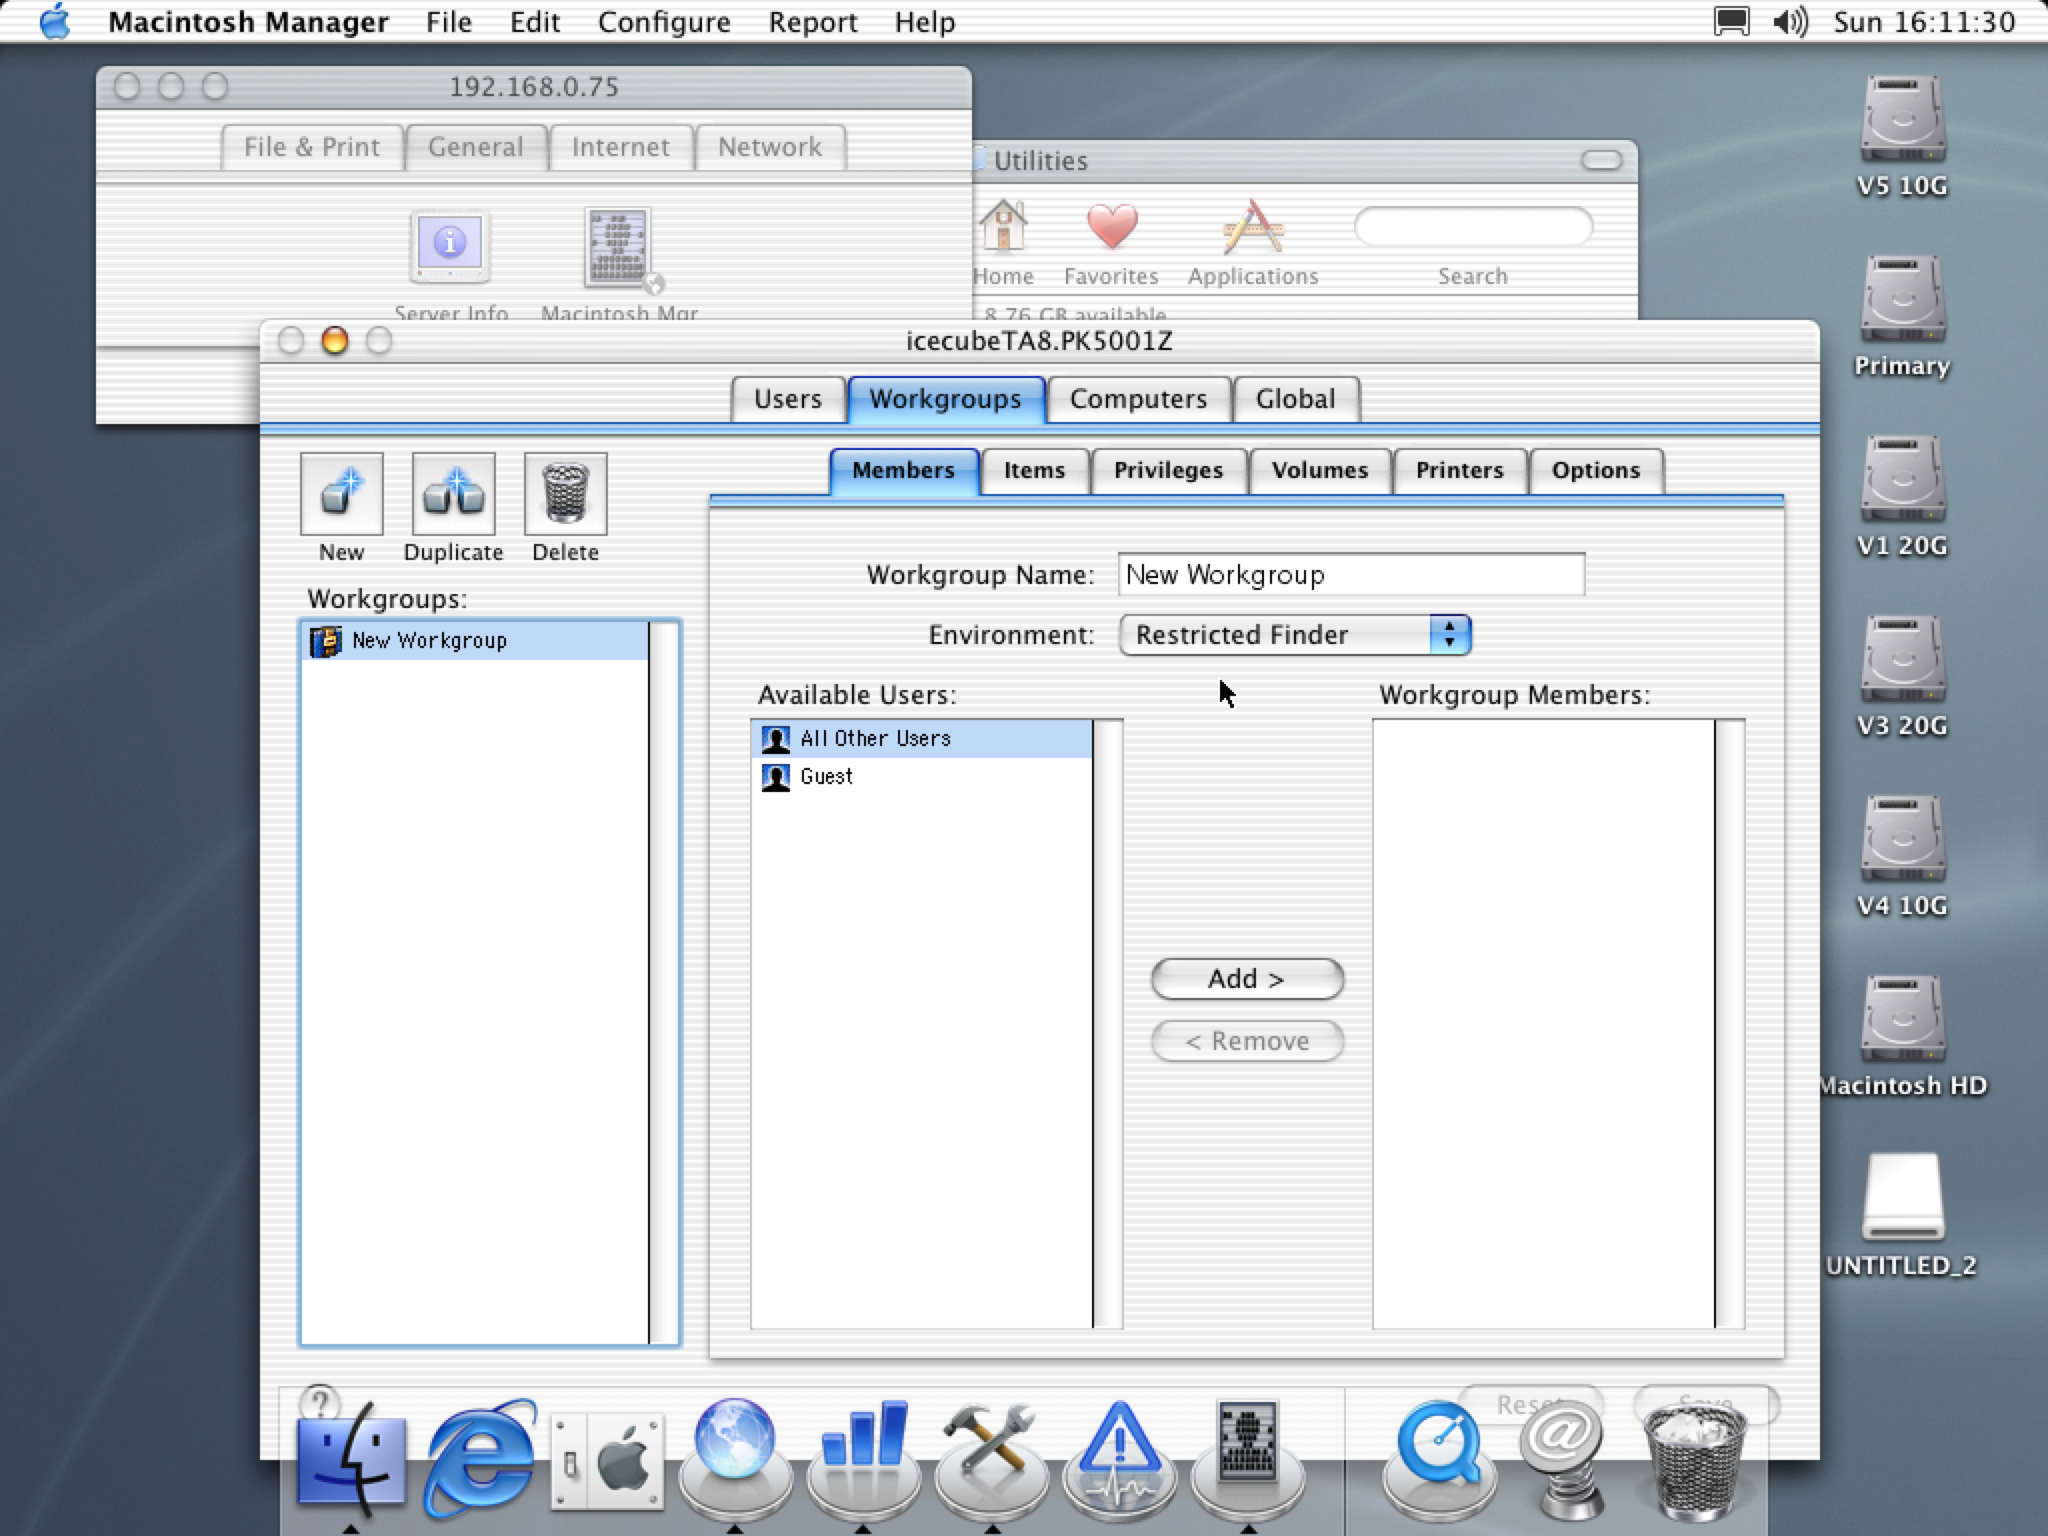The width and height of the screenshot is (2048, 1536).
Task: Select the Primary drive on desktop
Action: (1902, 300)
